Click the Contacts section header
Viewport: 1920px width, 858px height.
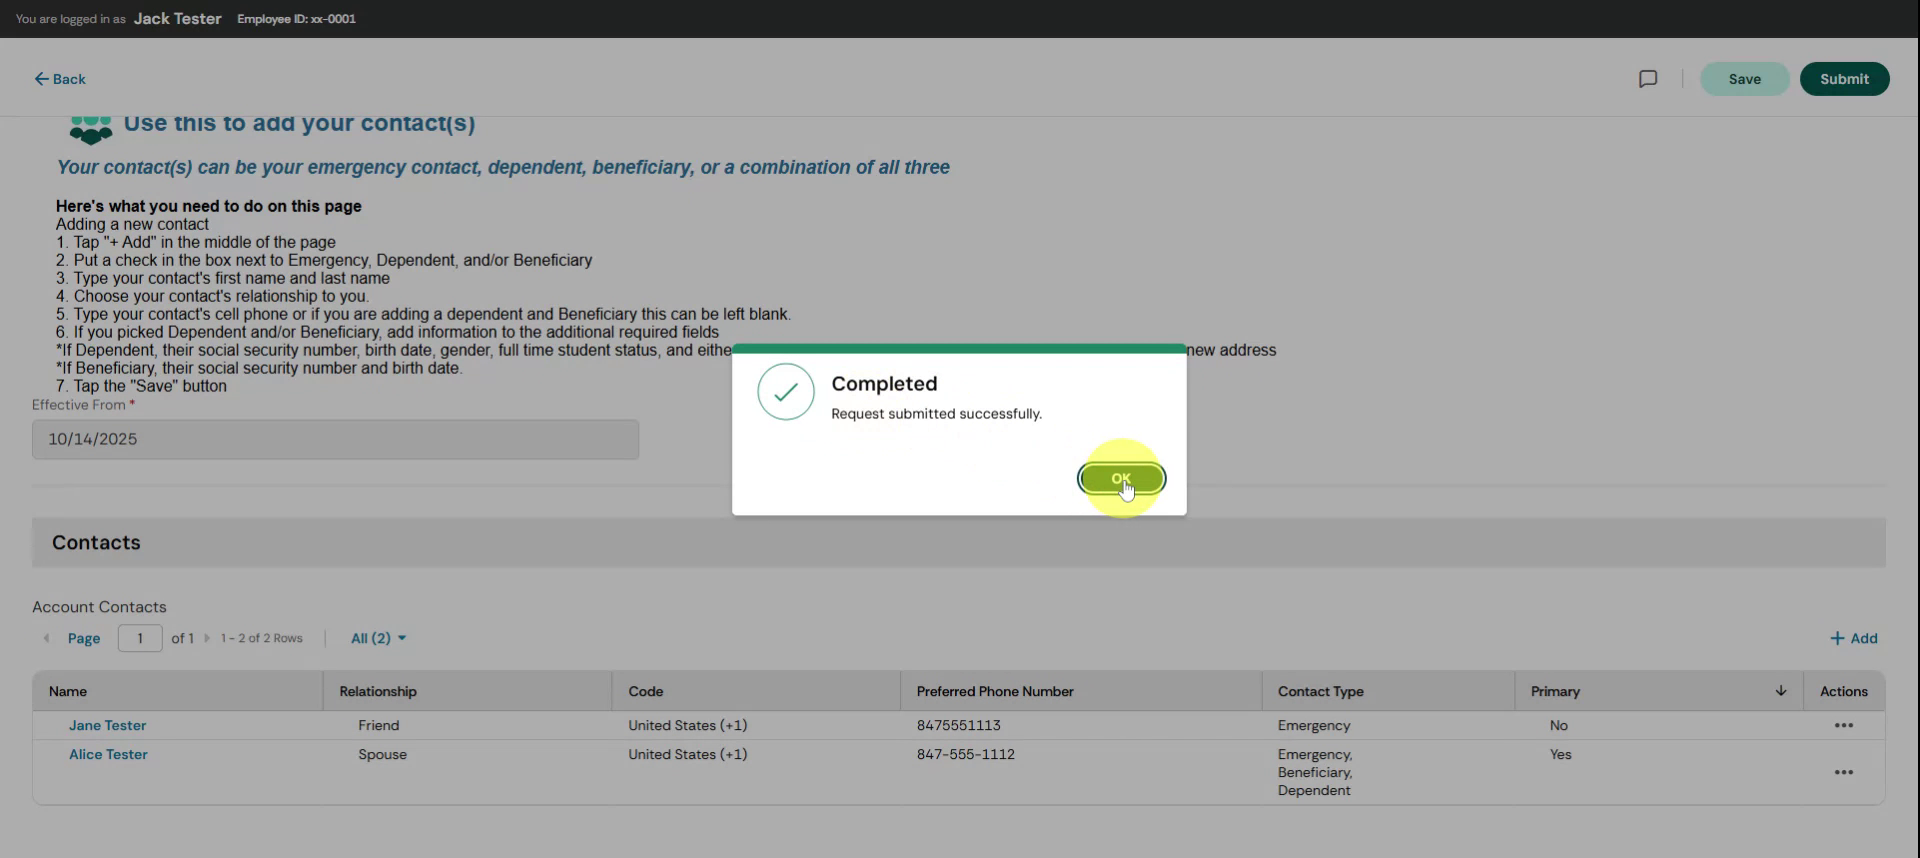[x=959, y=542]
